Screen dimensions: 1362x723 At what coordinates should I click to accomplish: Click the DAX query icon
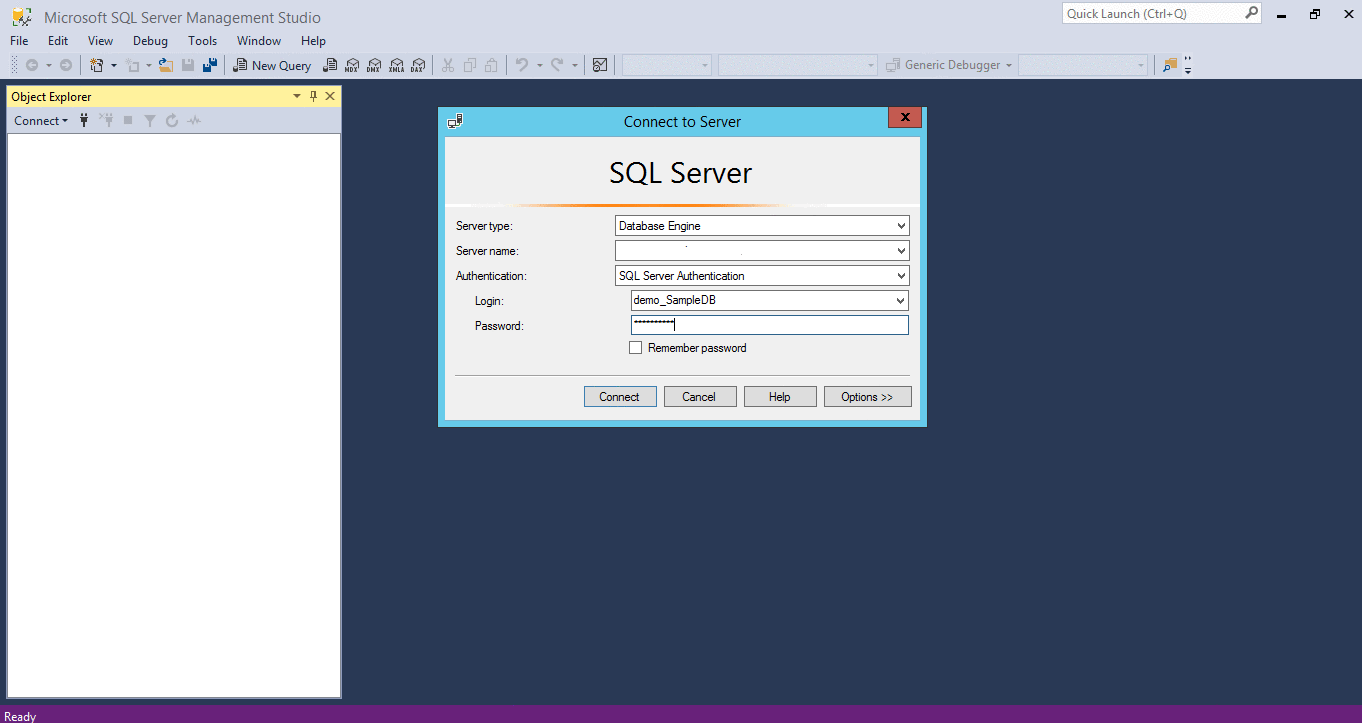click(418, 65)
